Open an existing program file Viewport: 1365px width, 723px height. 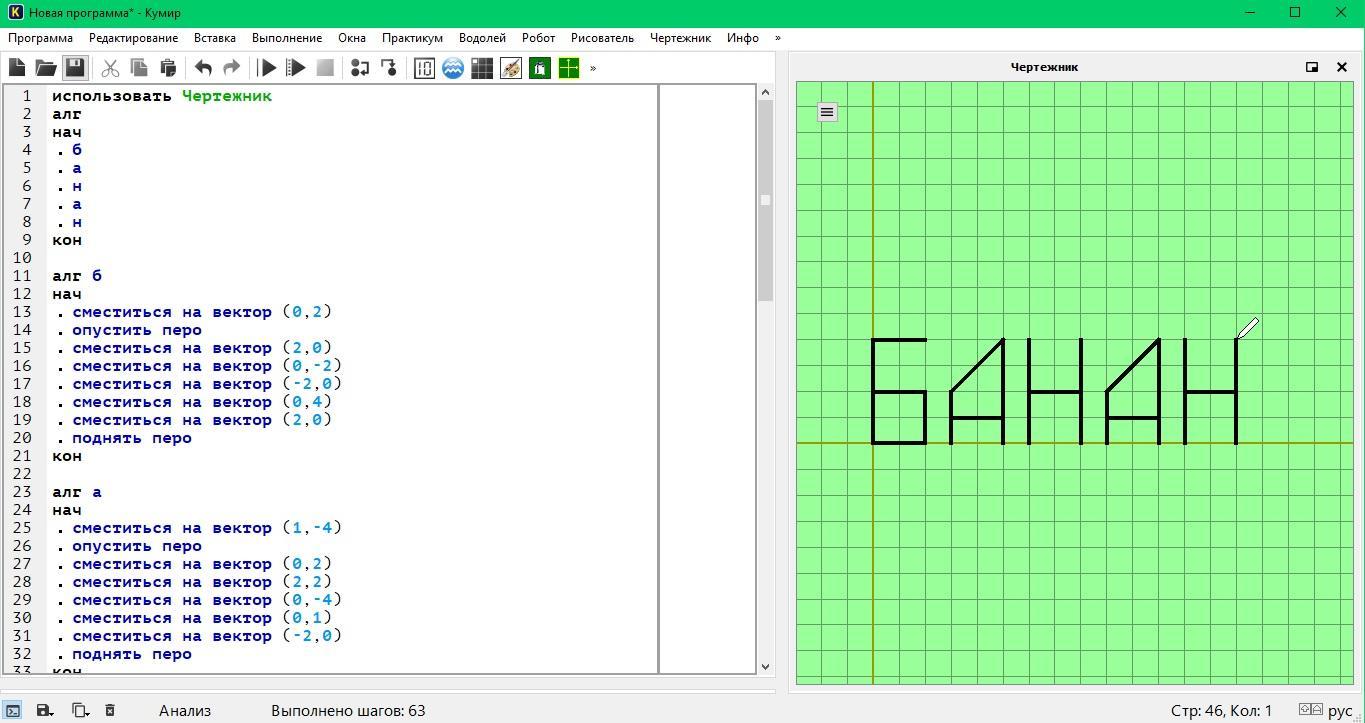click(46, 68)
